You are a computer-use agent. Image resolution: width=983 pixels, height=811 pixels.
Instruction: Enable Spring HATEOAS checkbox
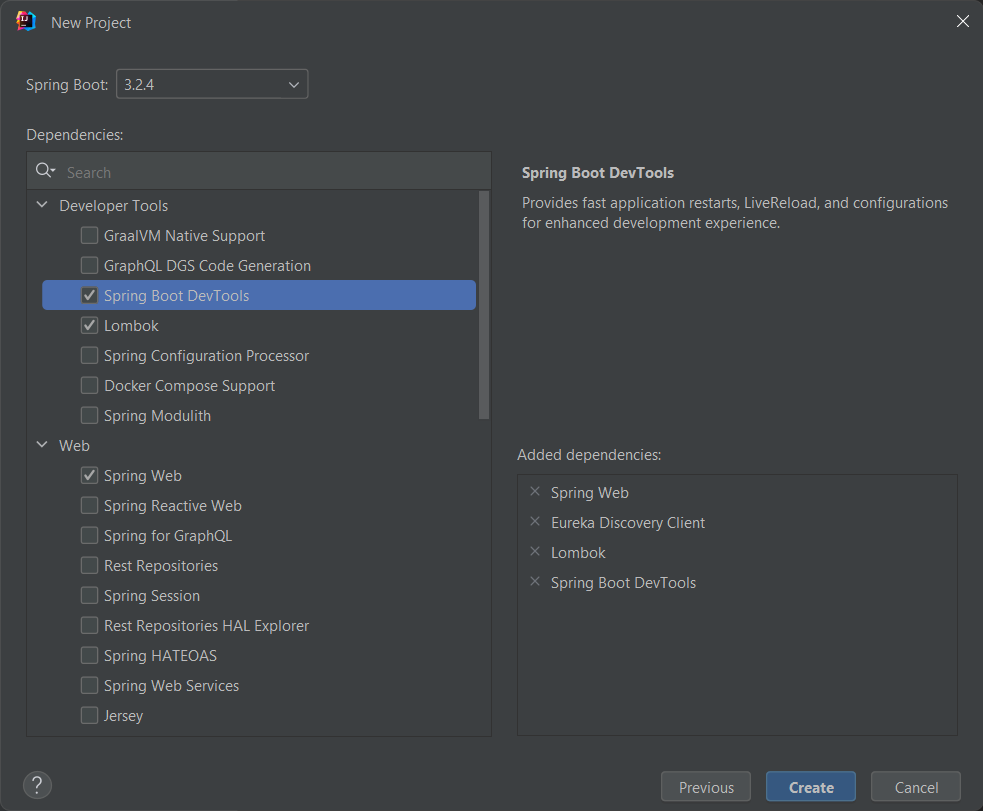(x=90, y=656)
